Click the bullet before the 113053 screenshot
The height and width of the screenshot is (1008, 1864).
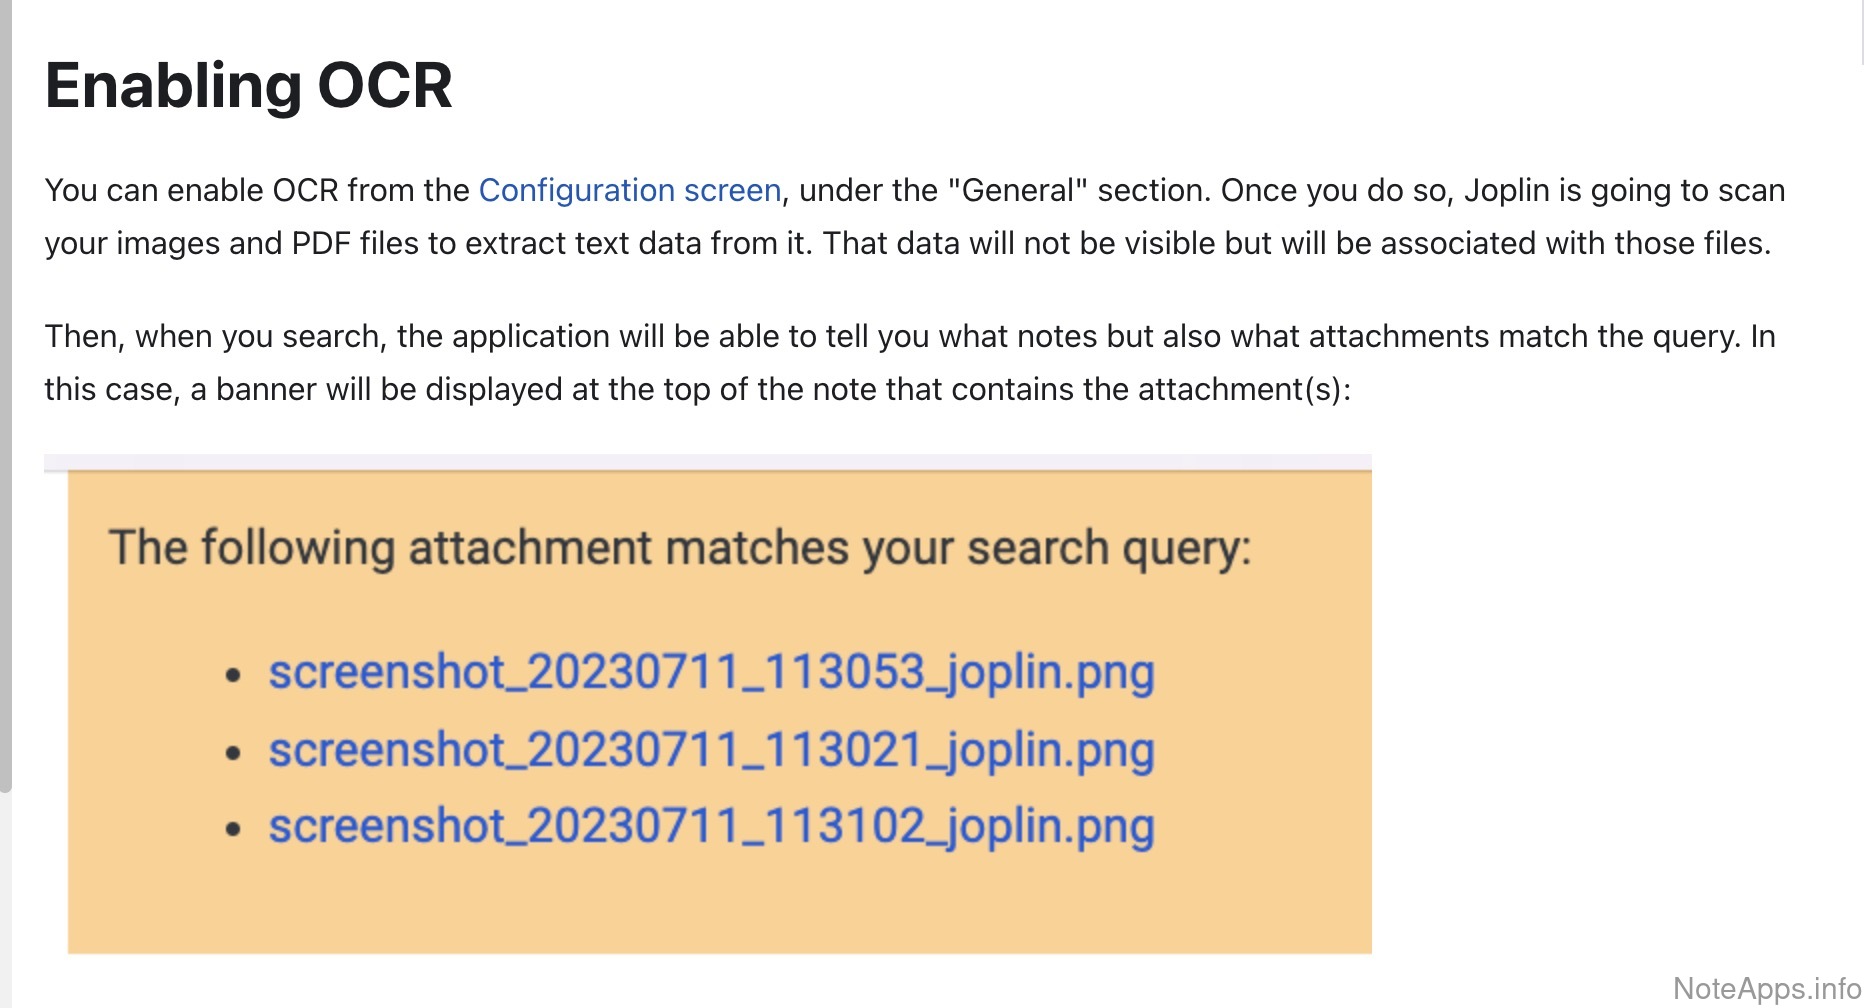pyautogui.click(x=233, y=676)
